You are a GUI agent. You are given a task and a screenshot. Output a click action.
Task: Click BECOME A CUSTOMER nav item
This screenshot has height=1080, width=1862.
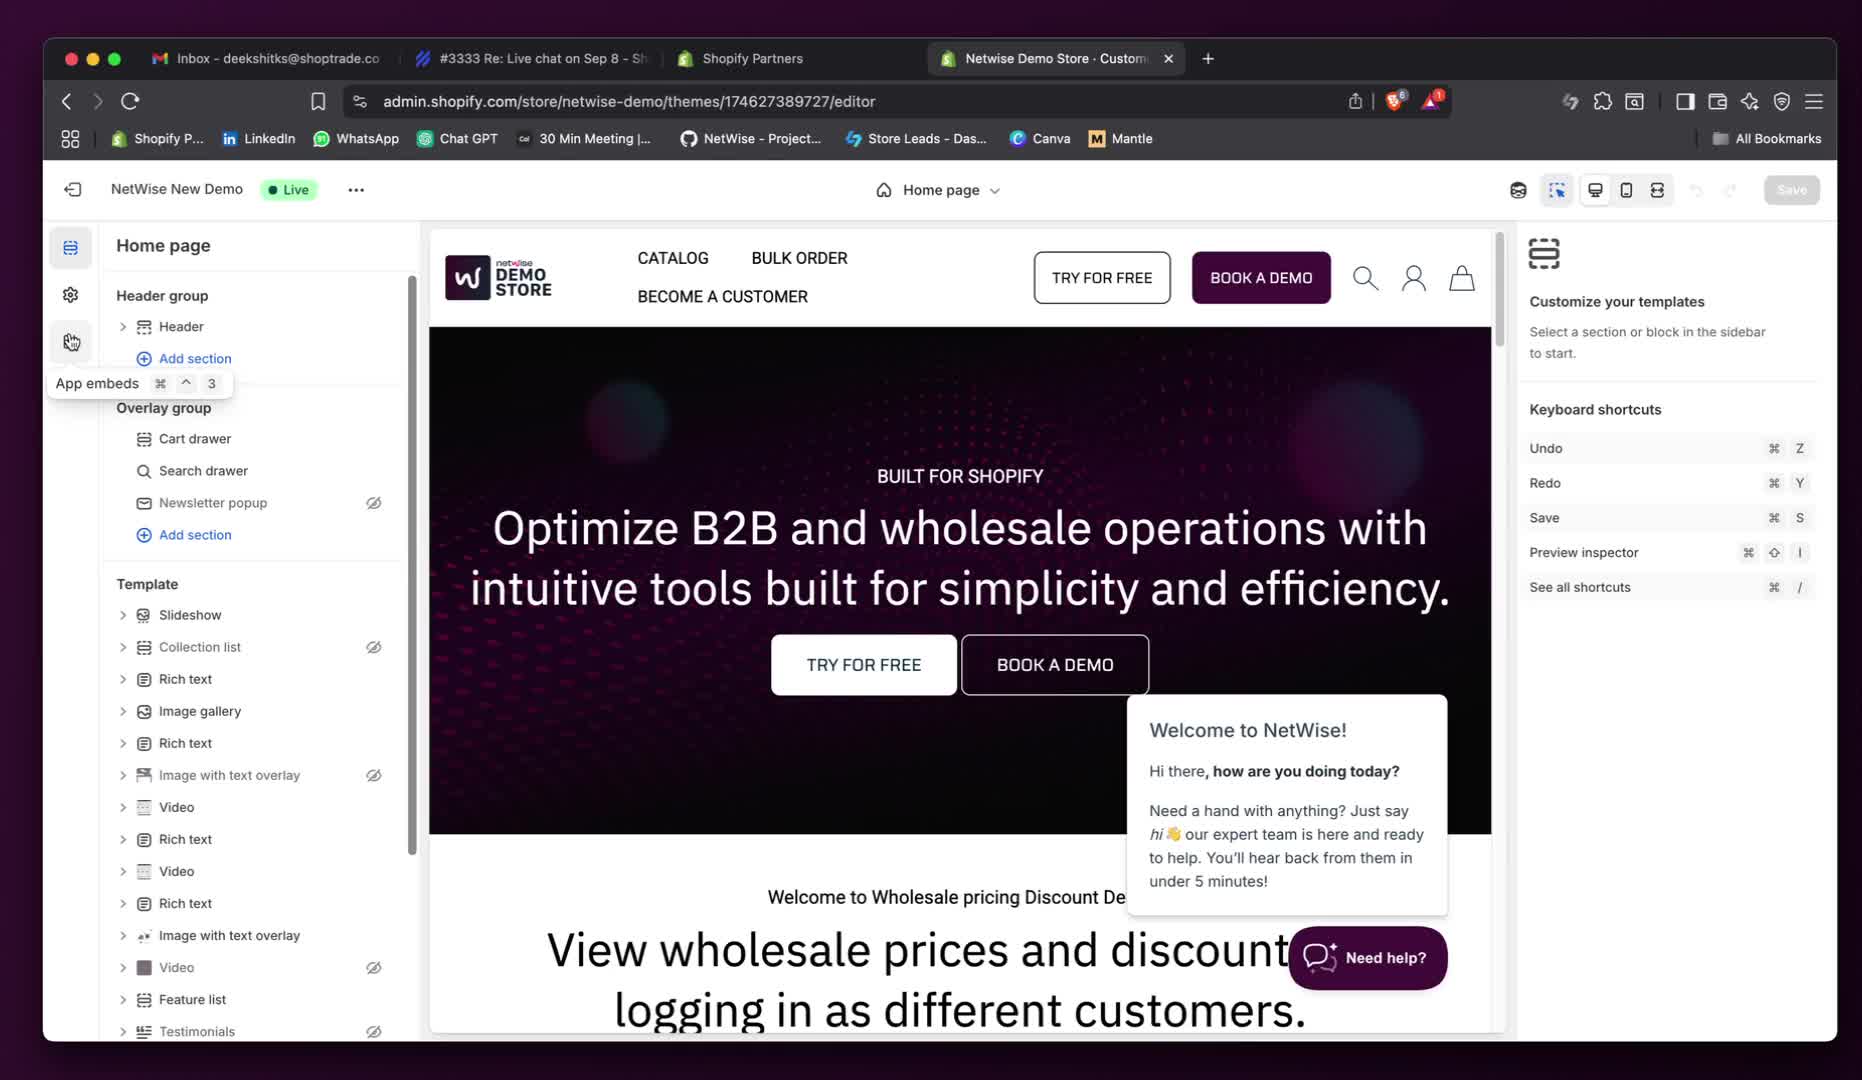click(722, 297)
